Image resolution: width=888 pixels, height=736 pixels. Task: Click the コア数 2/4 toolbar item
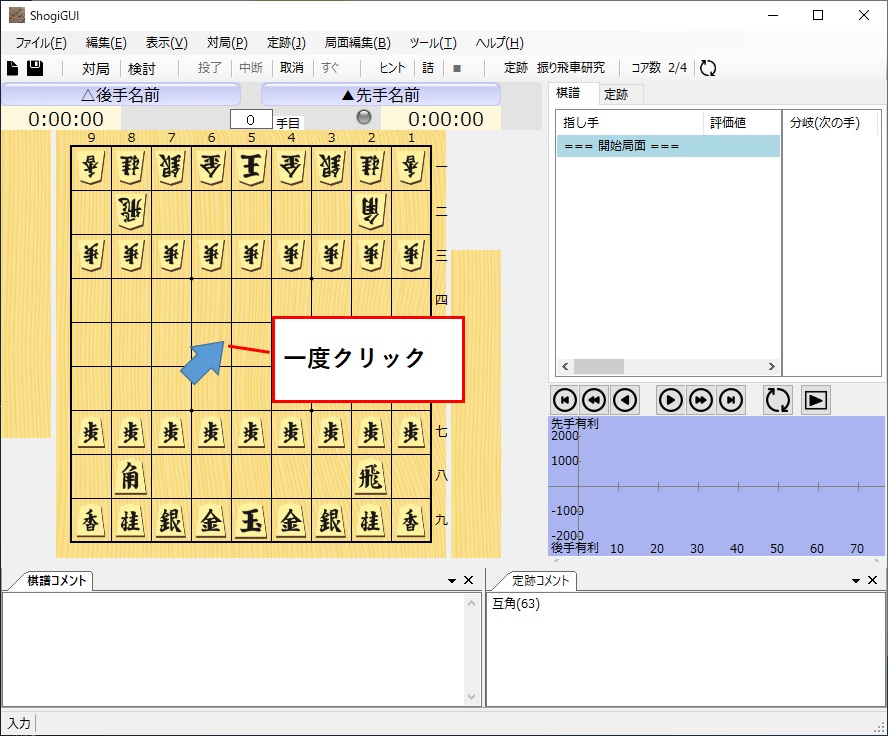[x=659, y=68]
